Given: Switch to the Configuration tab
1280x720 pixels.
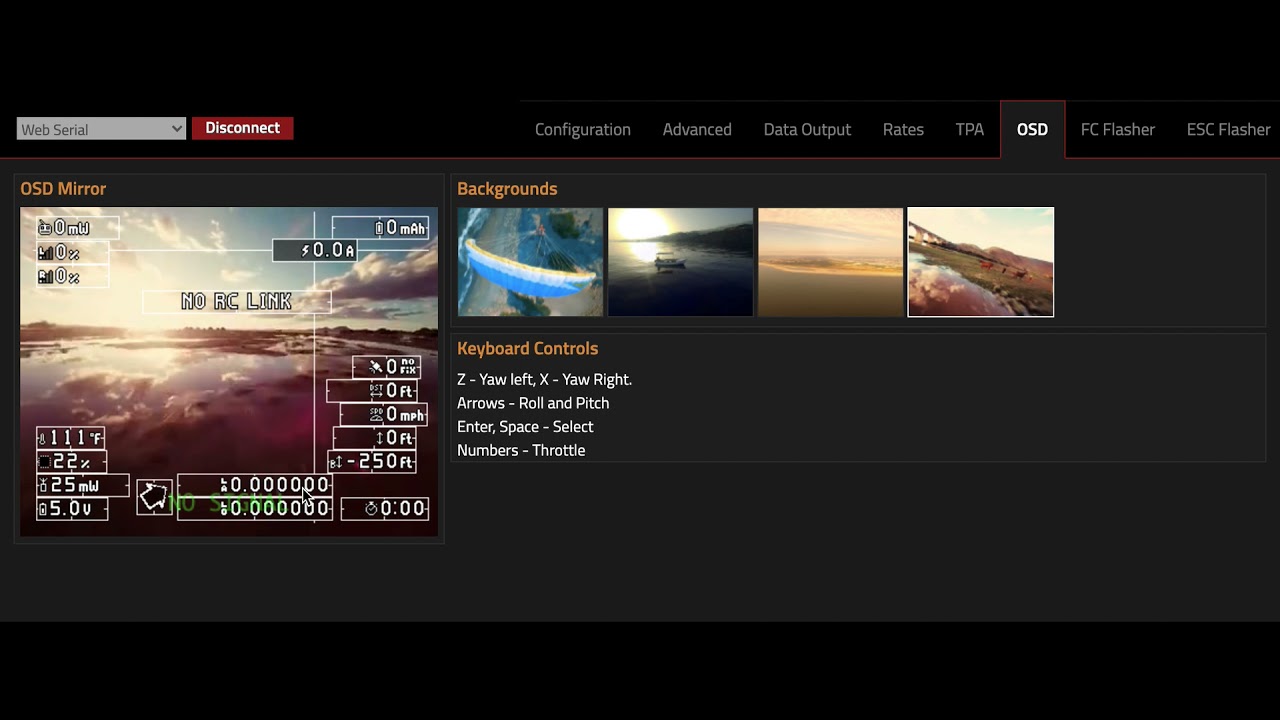Looking at the screenshot, I should click(583, 129).
